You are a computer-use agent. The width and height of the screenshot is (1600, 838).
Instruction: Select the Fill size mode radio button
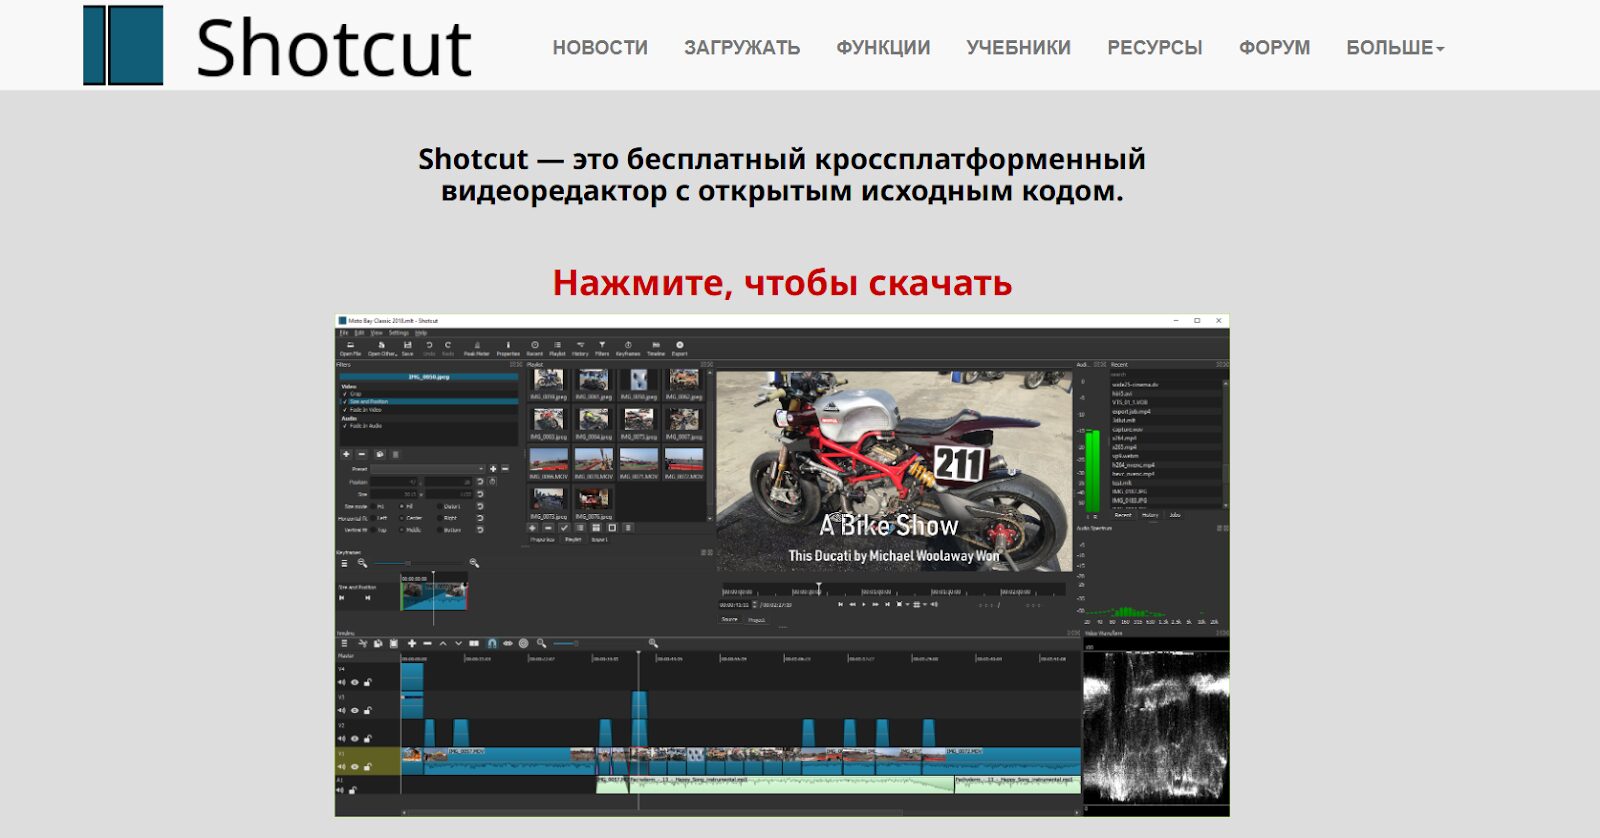pyautogui.click(x=401, y=506)
